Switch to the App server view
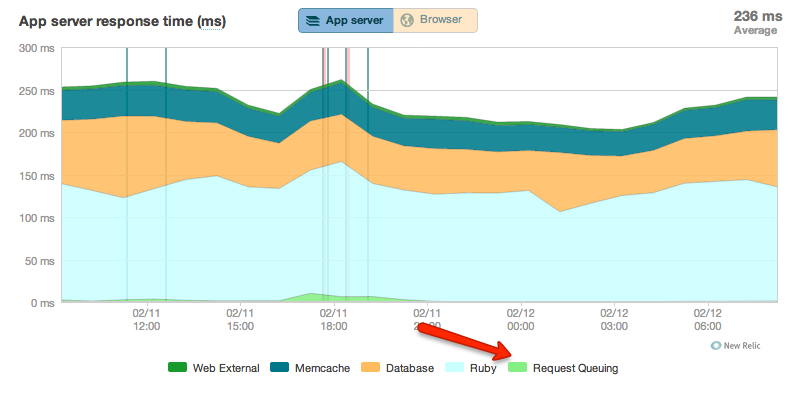Viewport: 798px width, 399px height. click(x=346, y=20)
